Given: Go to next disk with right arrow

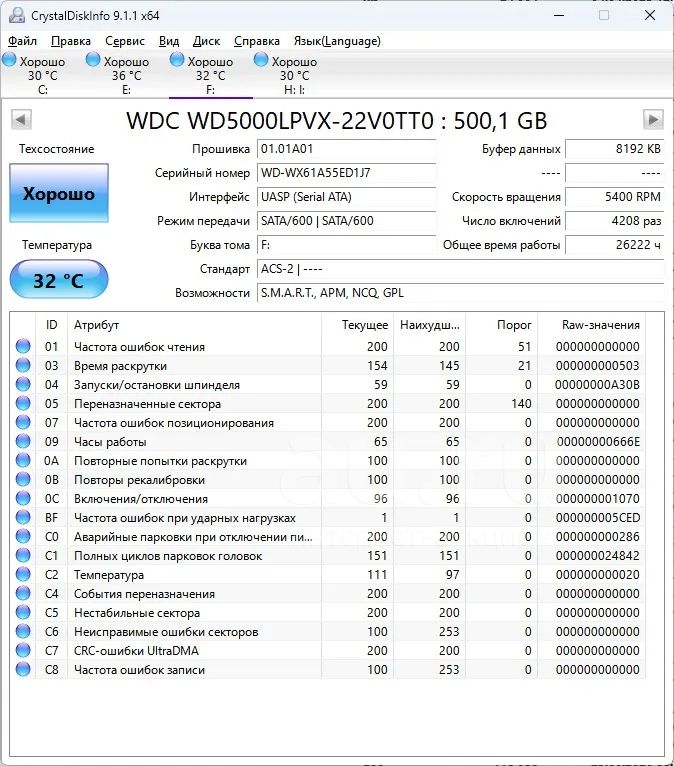Looking at the screenshot, I should click(x=653, y=119).
